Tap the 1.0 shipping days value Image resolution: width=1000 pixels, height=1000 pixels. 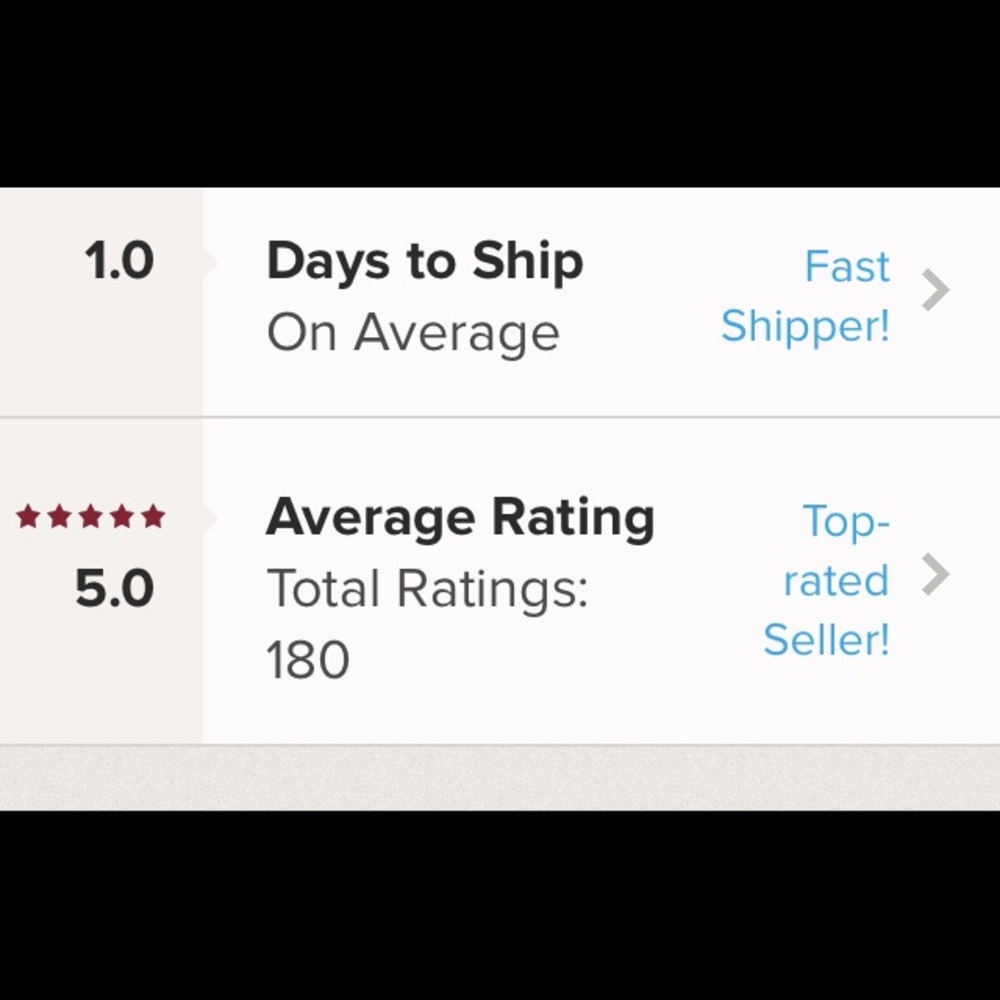click(x=119, y=260)
